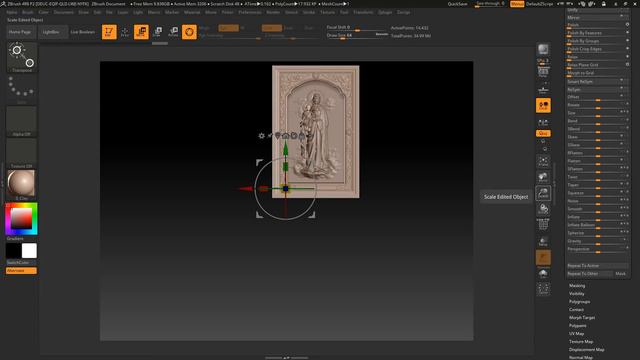Open the Document menu
Screen dimensions: 640x360
click(64, 12)
